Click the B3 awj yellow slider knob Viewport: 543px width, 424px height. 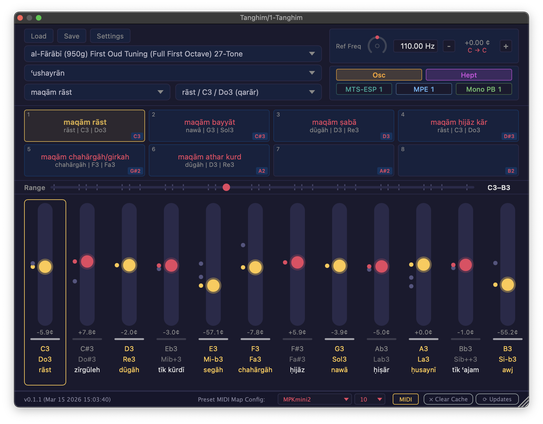pos(508,285)
